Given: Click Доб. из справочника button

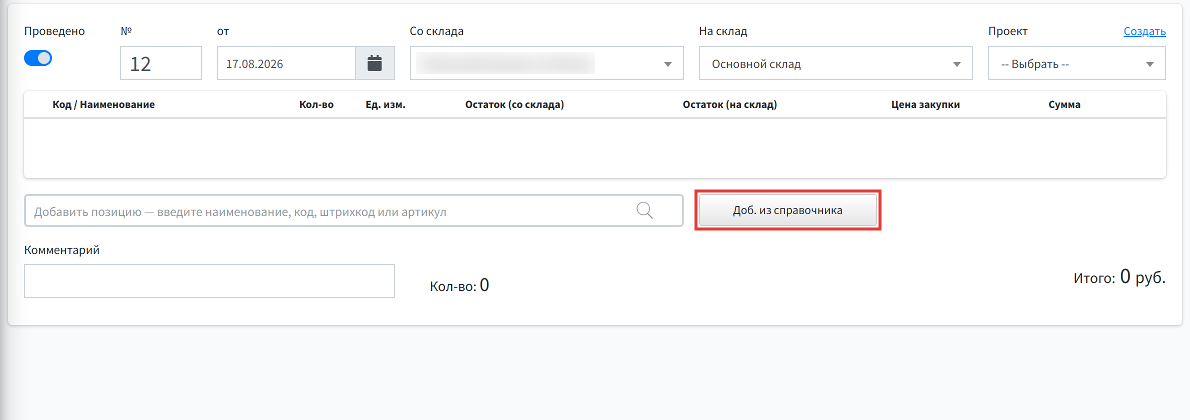Looking at the screenshot, I should (x=788, y=210).
